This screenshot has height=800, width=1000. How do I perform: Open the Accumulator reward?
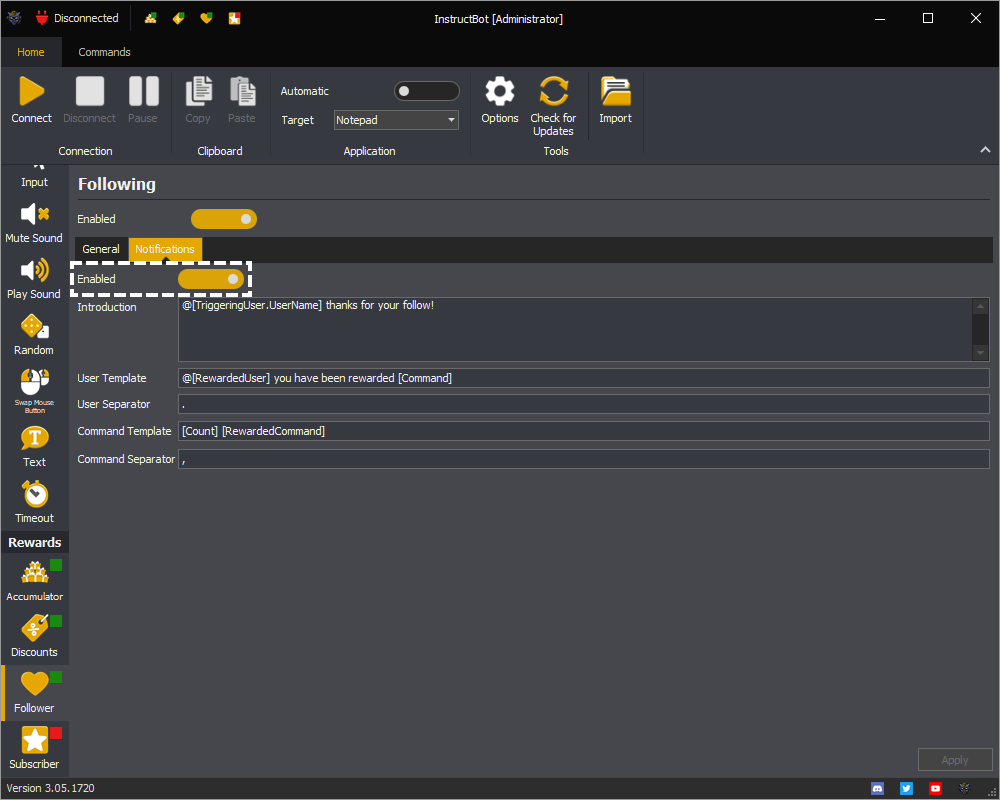click(x=34, y=581)
